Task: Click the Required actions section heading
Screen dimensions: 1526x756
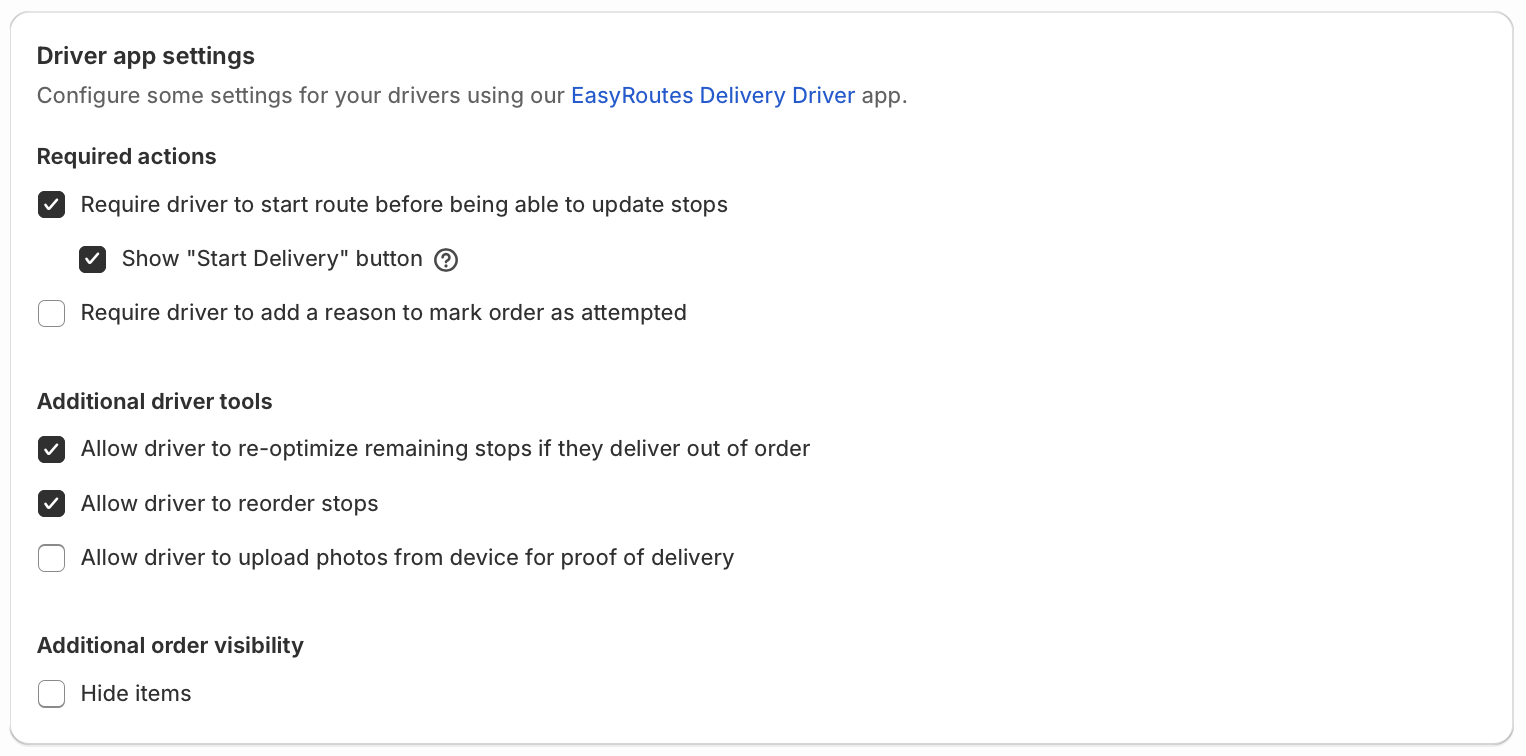Action: tap(127, 157)
